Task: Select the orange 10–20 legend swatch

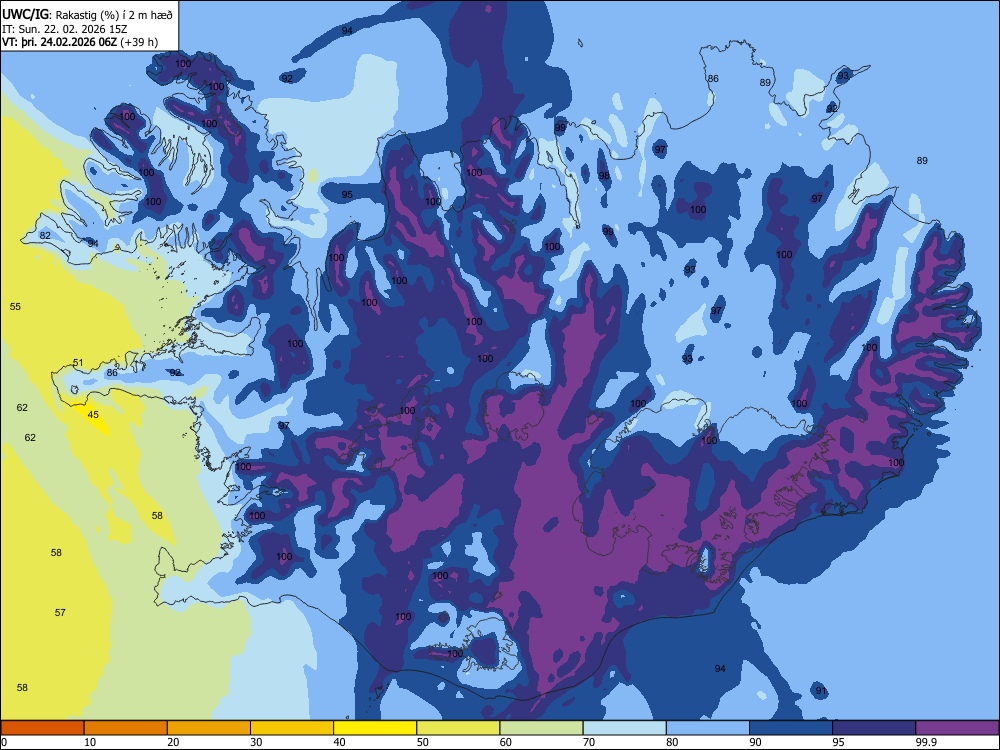Action: tap(126, 728)
